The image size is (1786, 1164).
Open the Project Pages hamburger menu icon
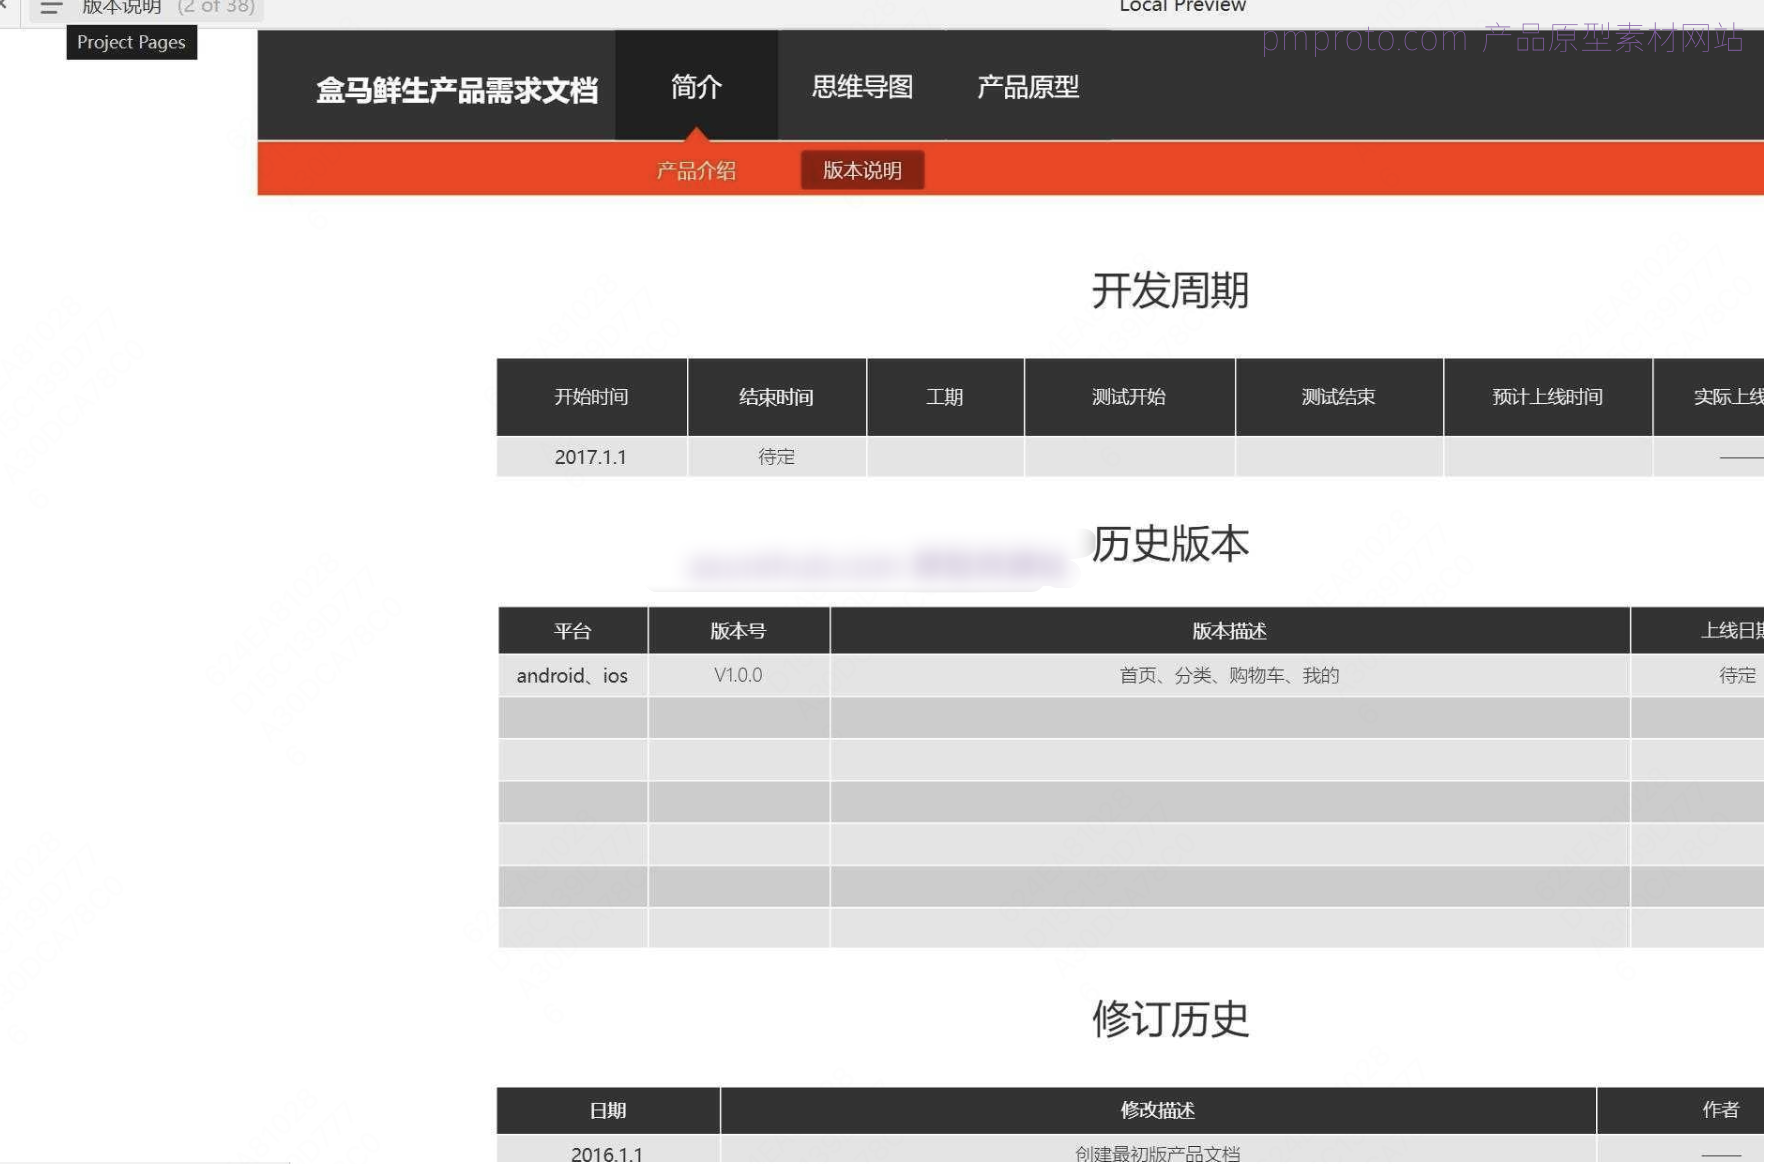point(51,8)
